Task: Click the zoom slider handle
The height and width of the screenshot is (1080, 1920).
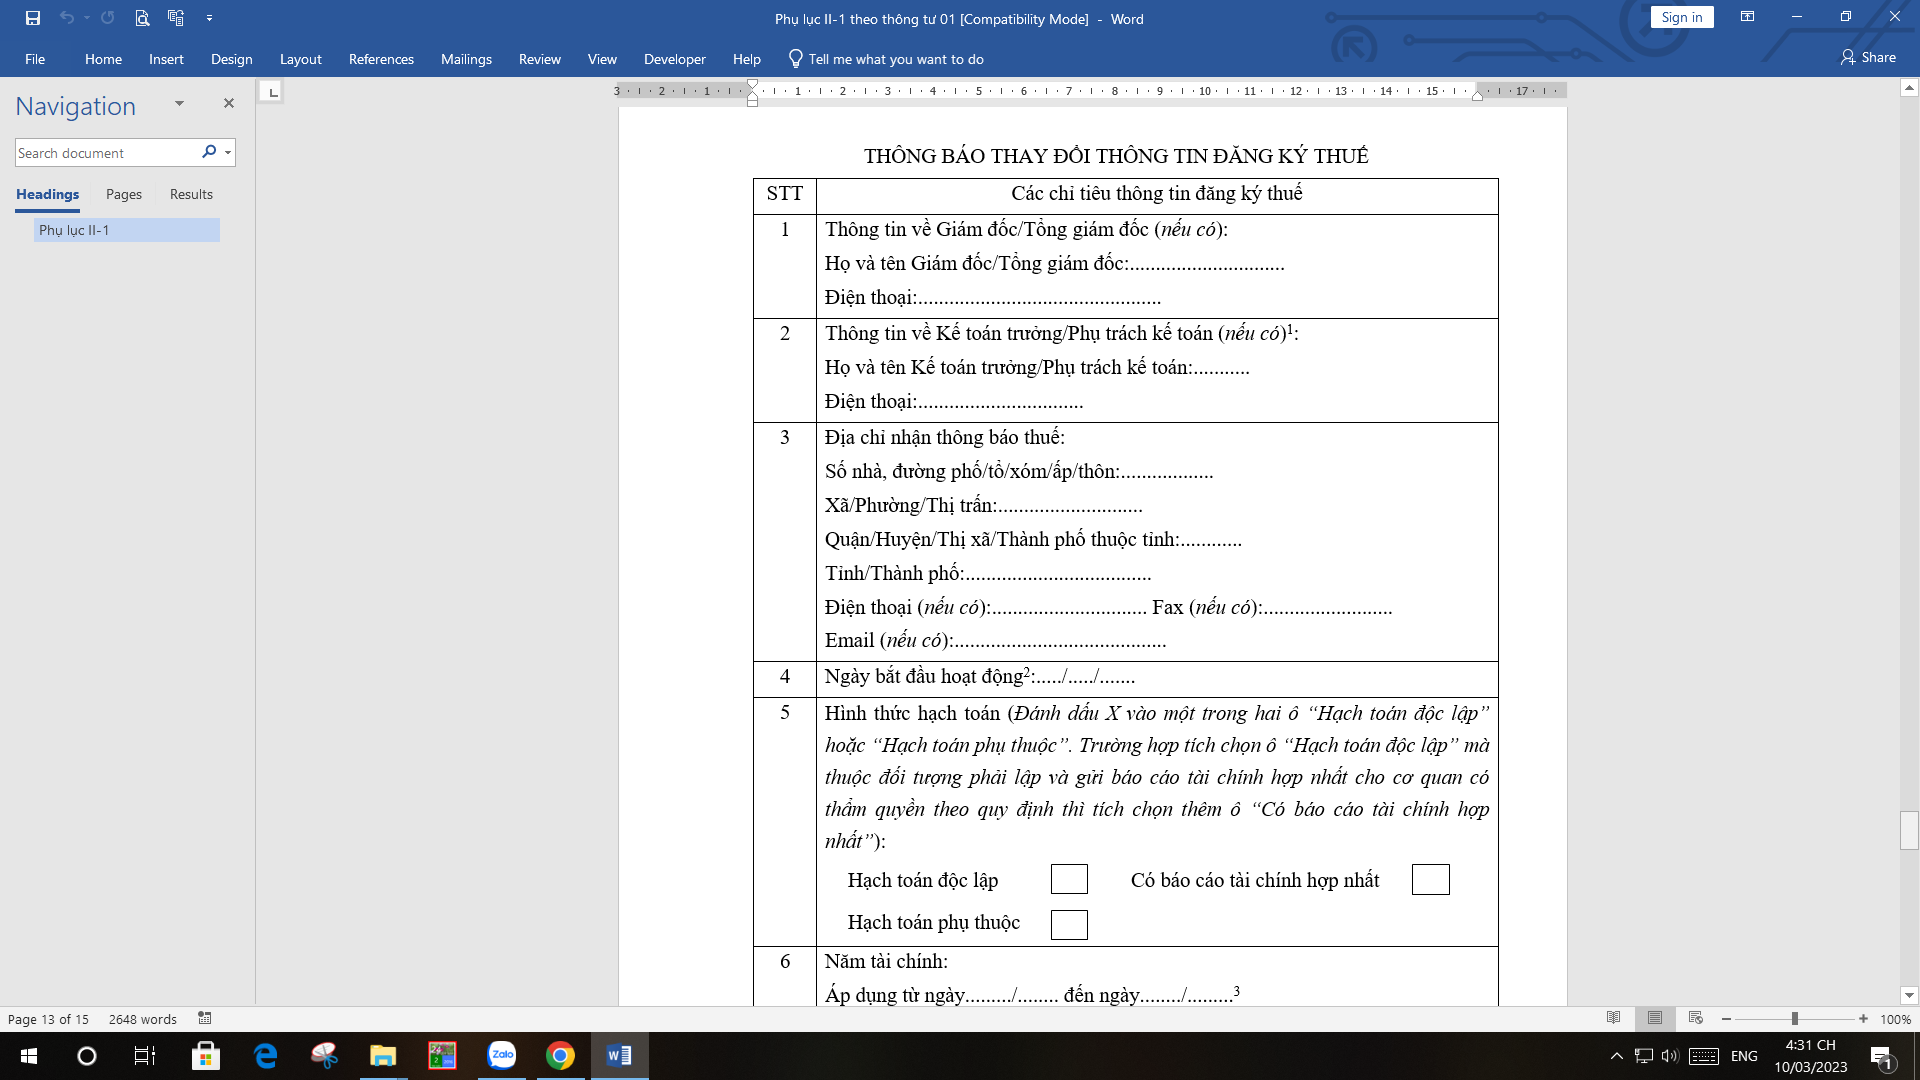Action: click(1795, 1018)
